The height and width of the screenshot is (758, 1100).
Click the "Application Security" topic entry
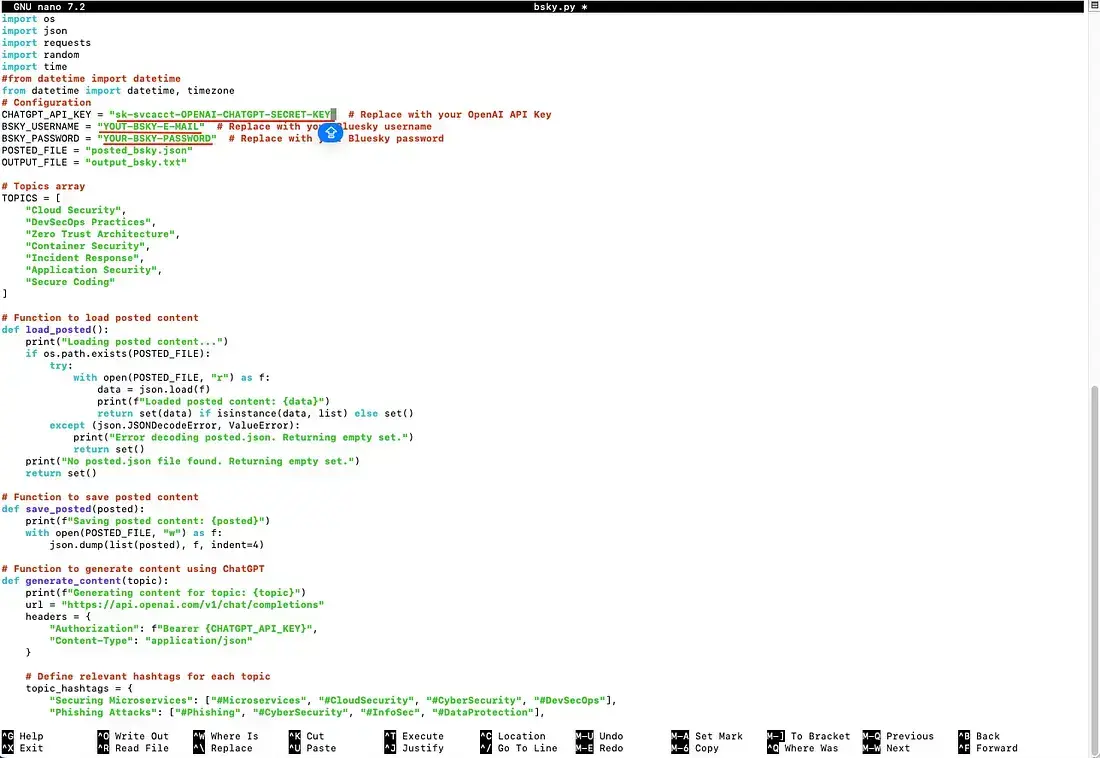94,270
